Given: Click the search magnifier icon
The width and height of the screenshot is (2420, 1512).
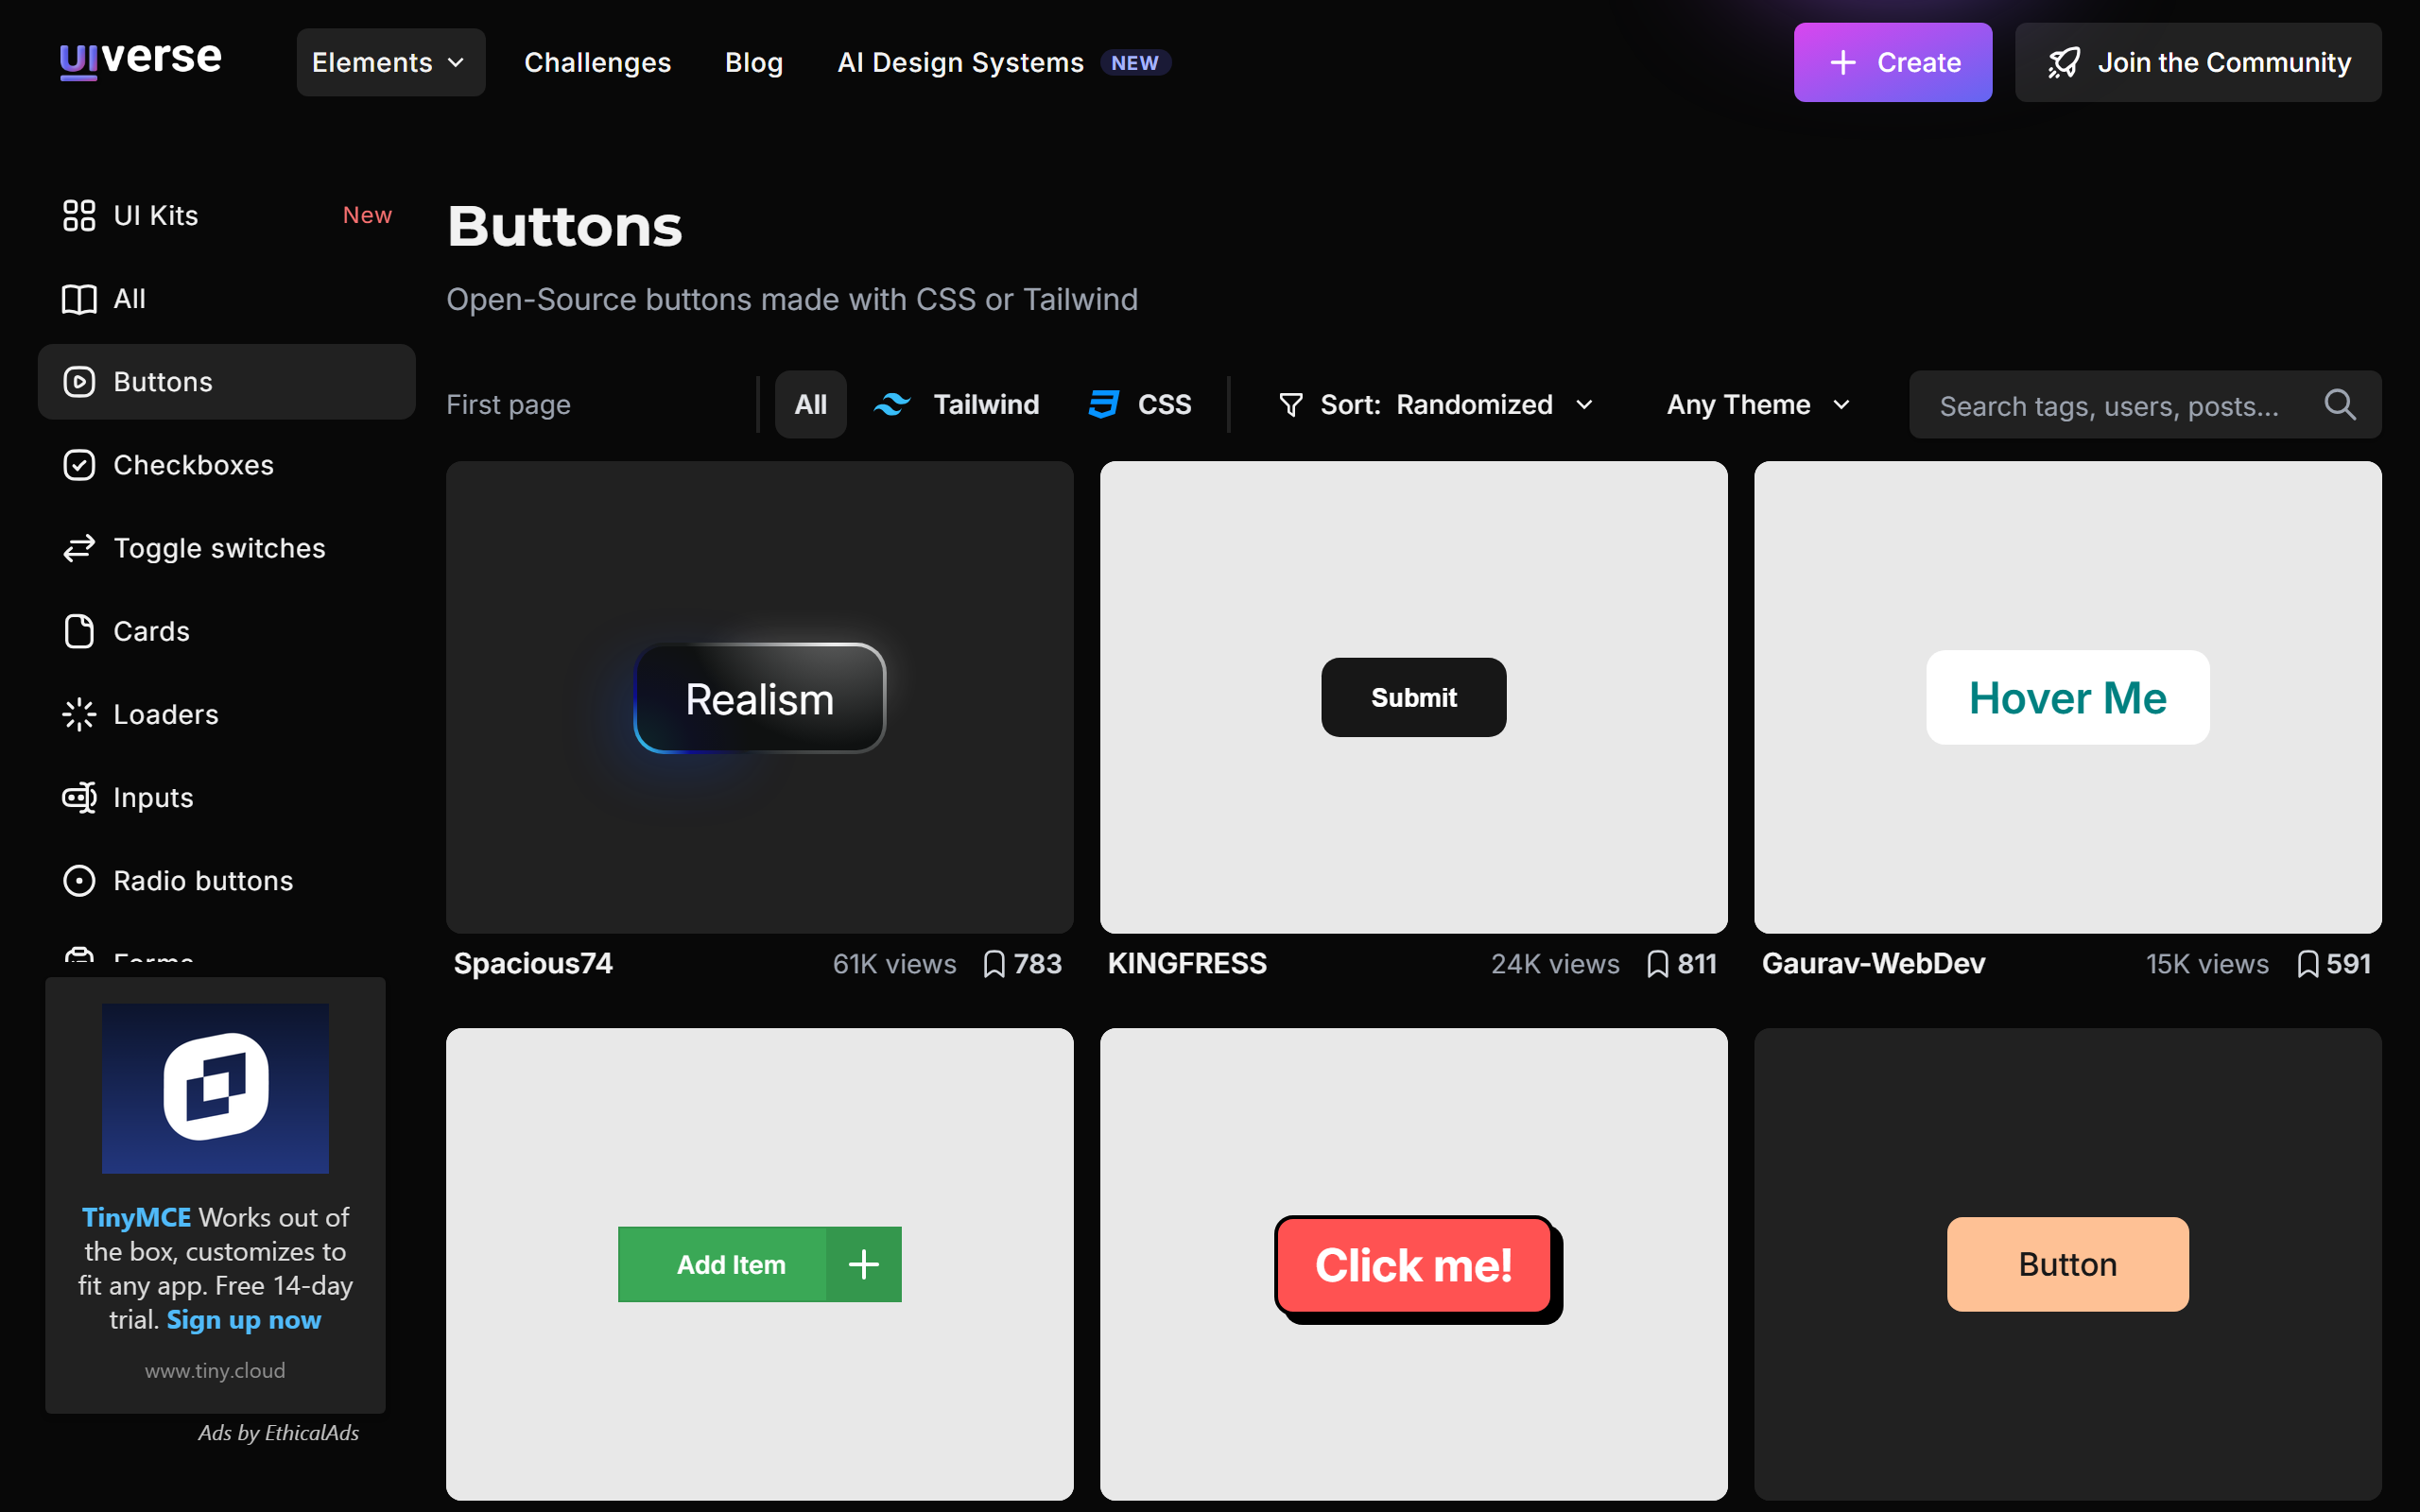Looking at the screenshot, I should coord(2340,404).
